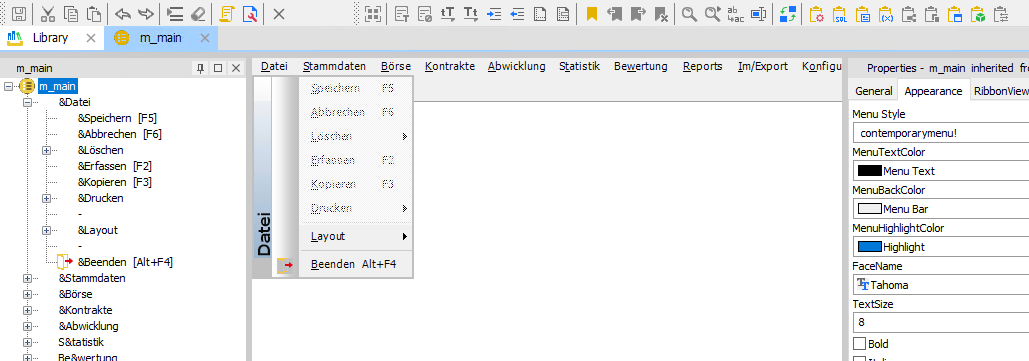Click the paste clipboard with red gear

click(816, 14)
